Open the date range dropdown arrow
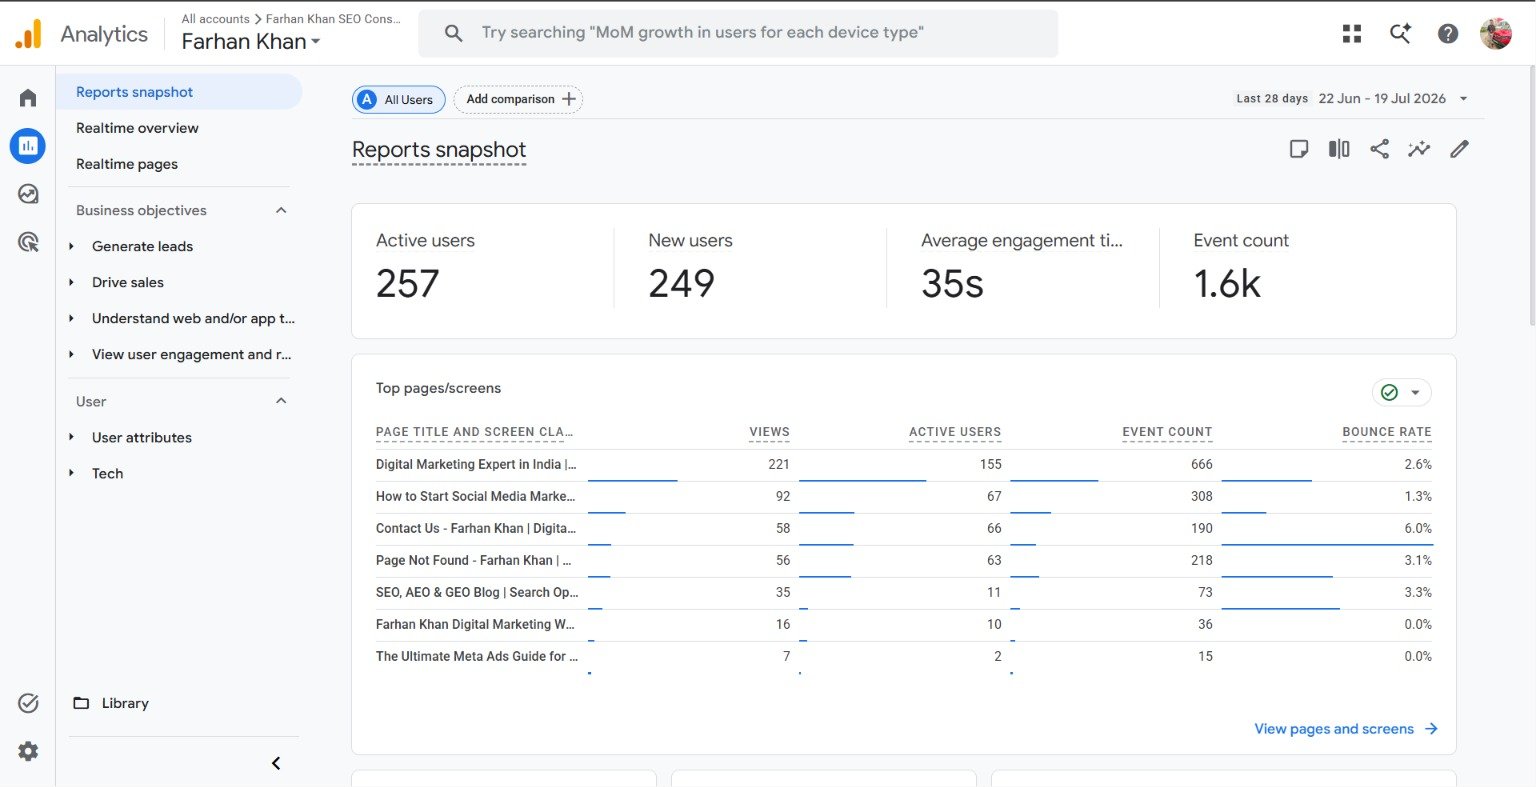This screenshot has width=1536, height=787. click(1463, 99)
